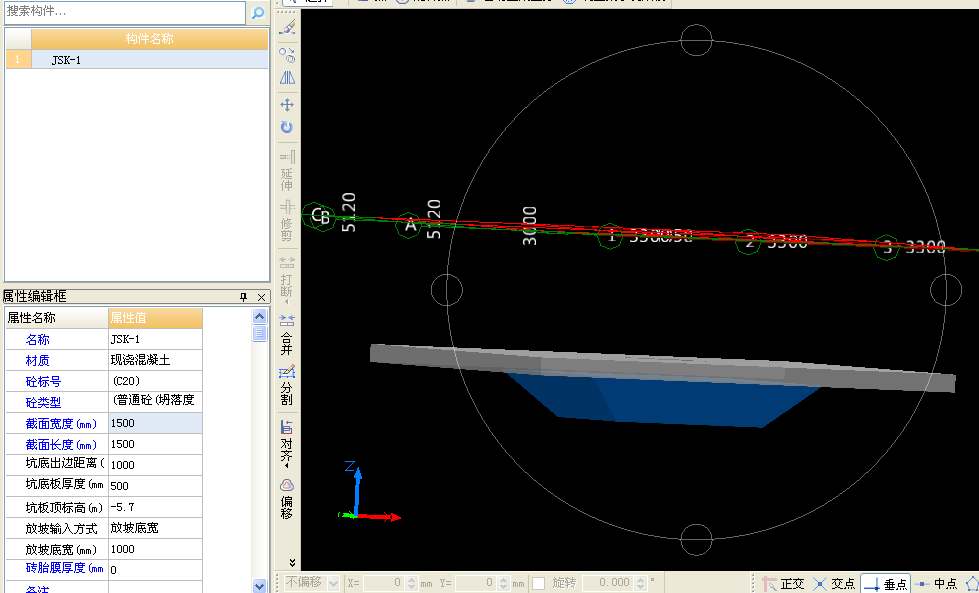
Task: Enable the 旋转 rotation checkbox
Action: [538, 583]
